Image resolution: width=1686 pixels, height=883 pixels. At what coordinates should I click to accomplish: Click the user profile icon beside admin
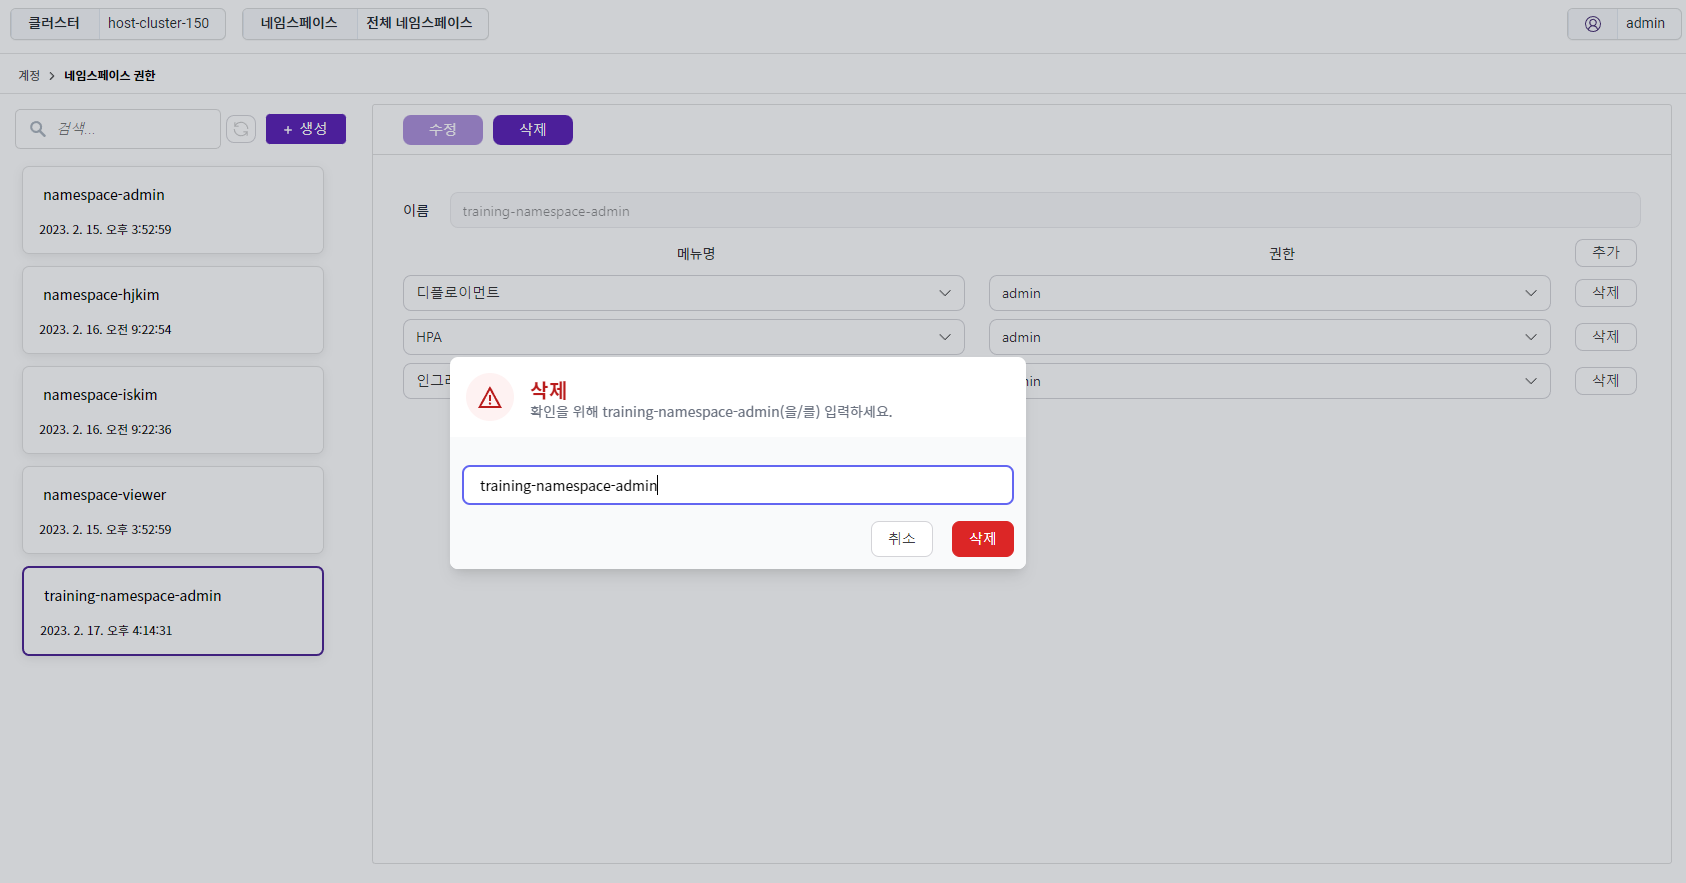(1593, 24)
